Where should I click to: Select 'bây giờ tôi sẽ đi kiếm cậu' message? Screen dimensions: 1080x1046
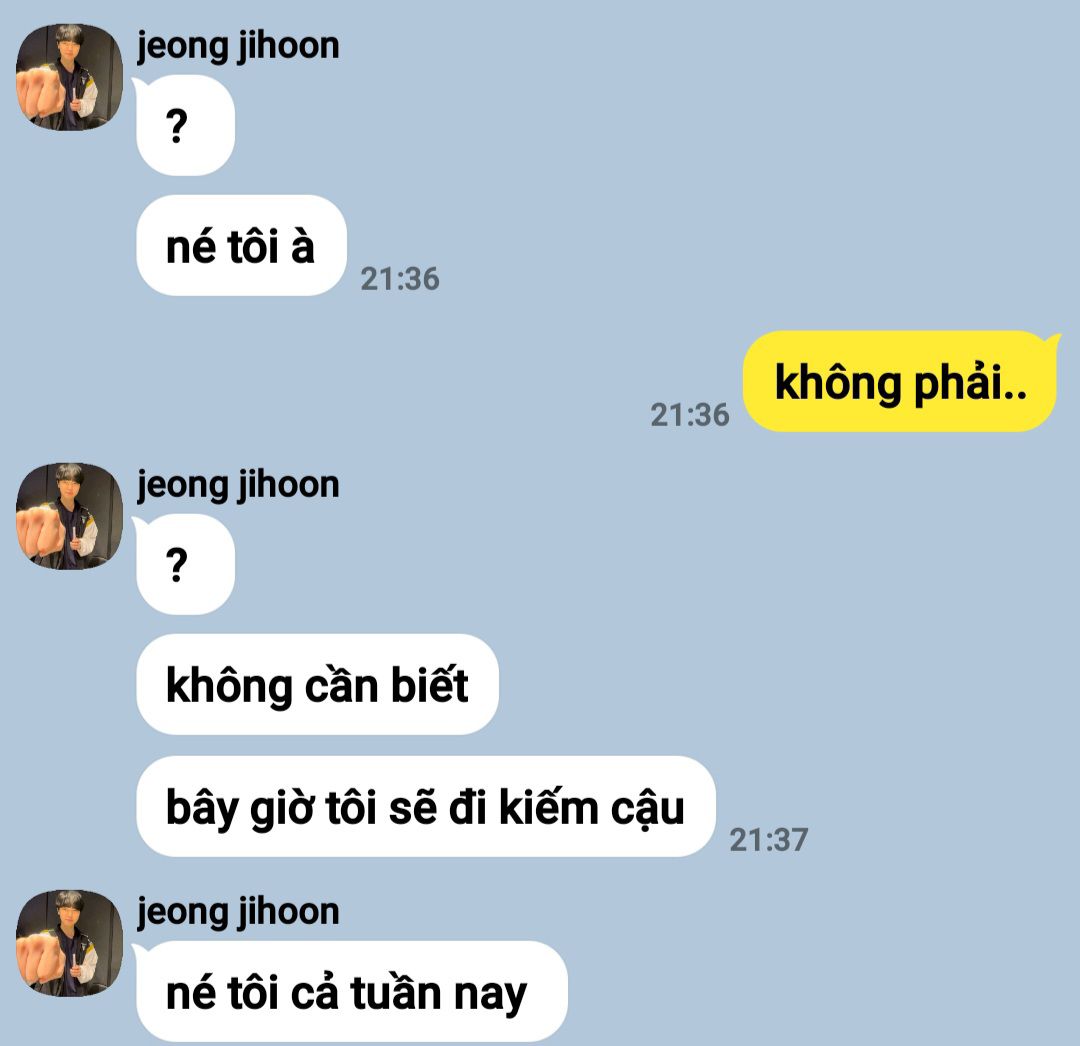[426, 806]
